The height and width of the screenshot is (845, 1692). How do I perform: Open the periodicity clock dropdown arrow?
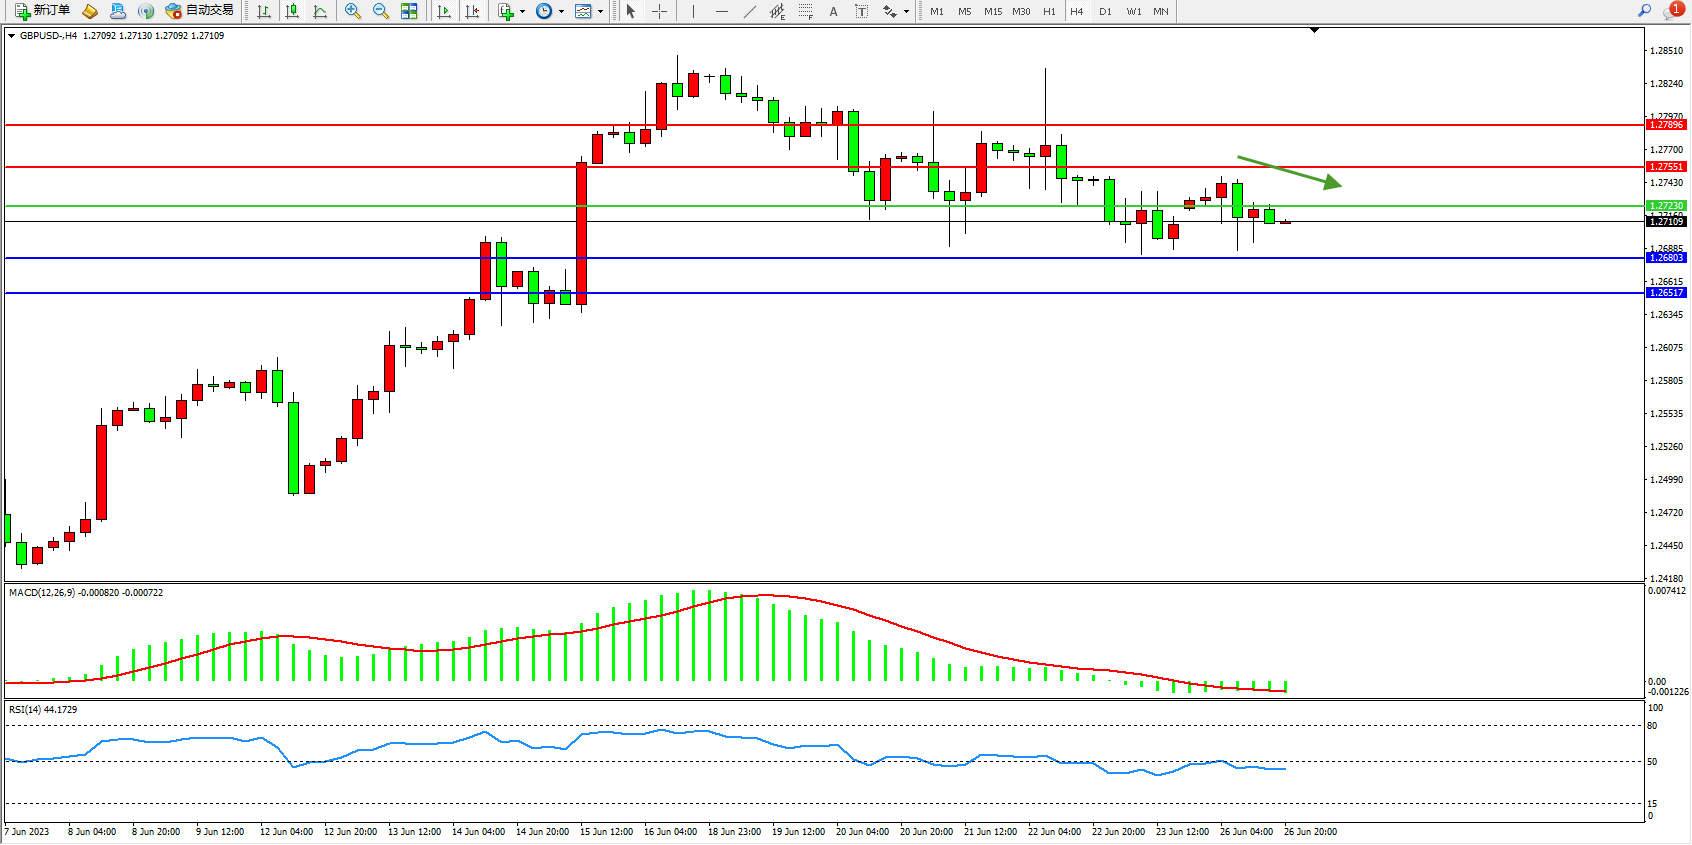561,12
